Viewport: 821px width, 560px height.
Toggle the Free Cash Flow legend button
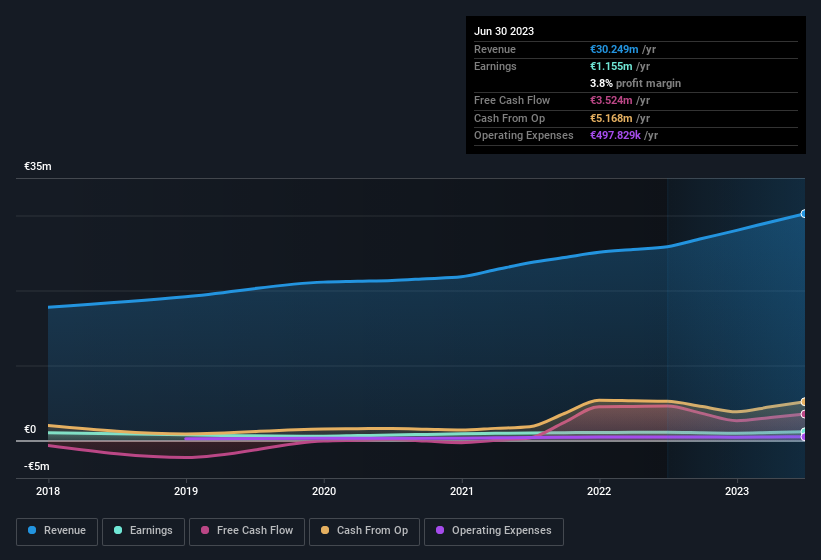click(x=247, y=531)
